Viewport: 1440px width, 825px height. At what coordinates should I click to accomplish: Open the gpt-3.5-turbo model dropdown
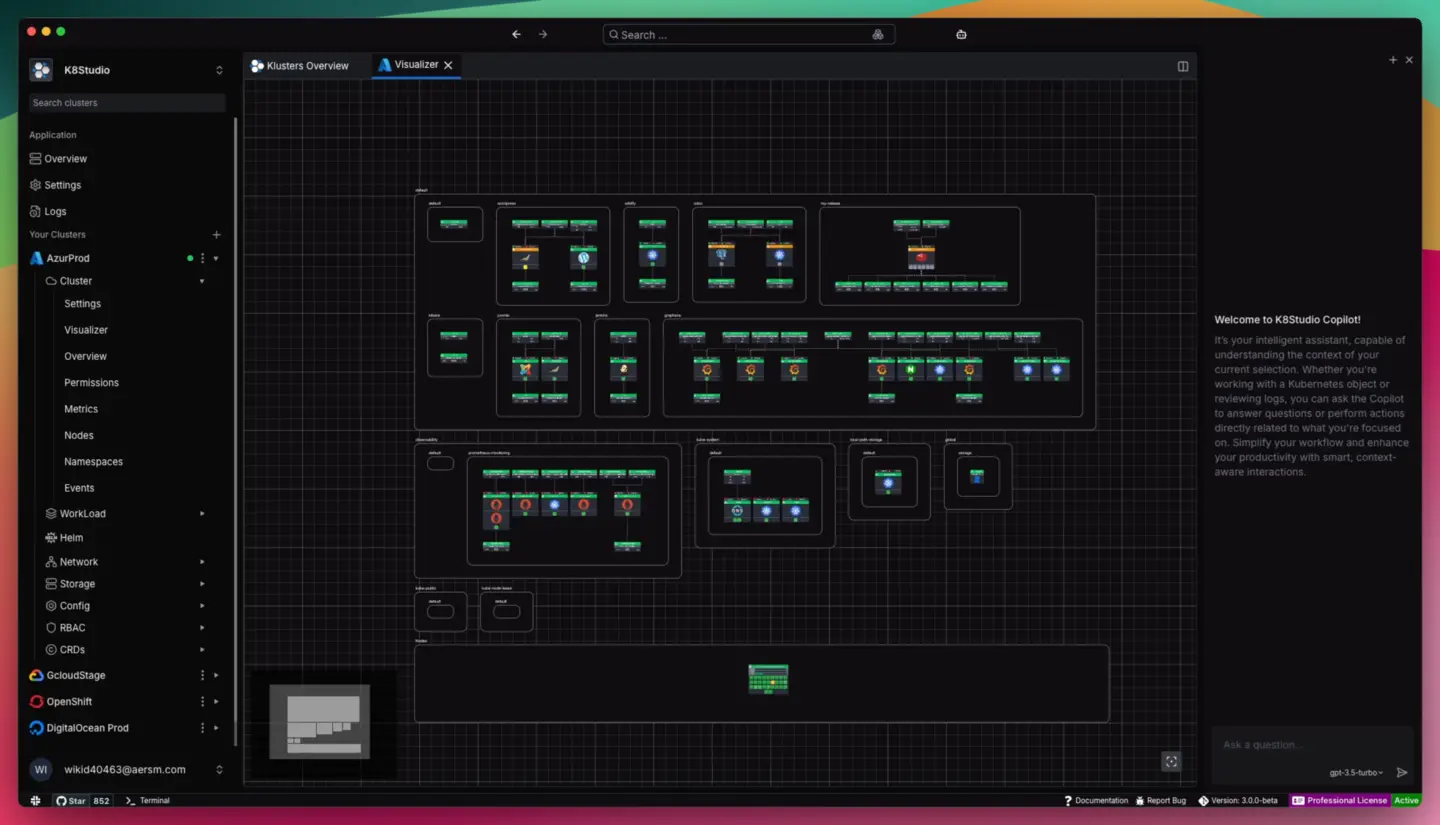[1357, 773]
